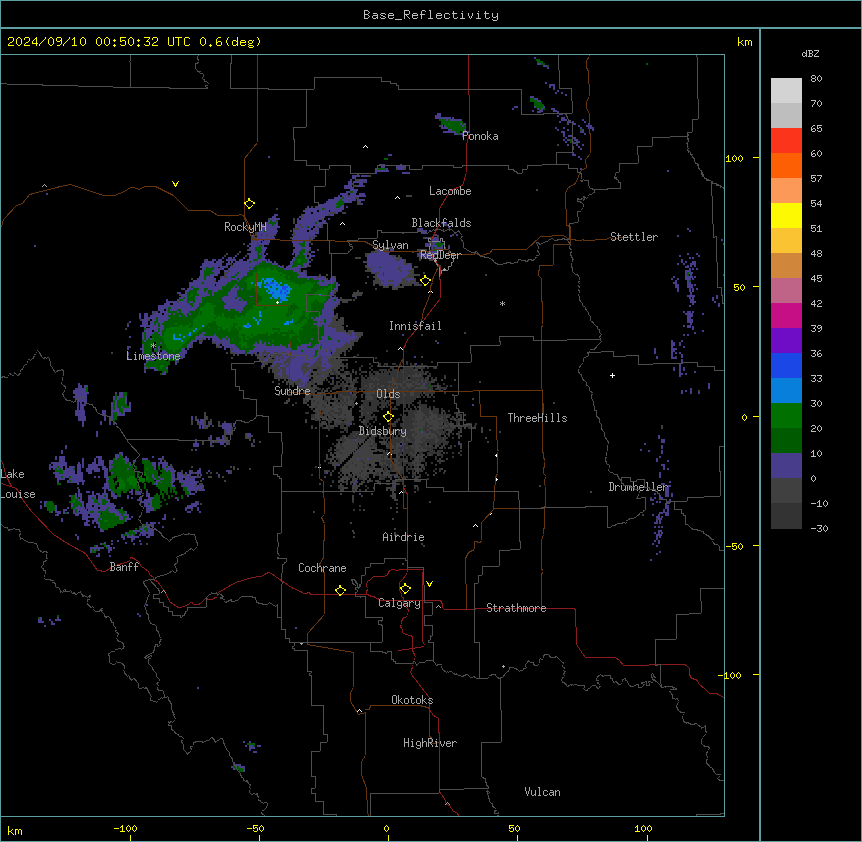Image resolution: width=862 pixels, height=842 pixels.
Task: Click the 80 value on dBZ legend
Action: click(x=816, y=79)
